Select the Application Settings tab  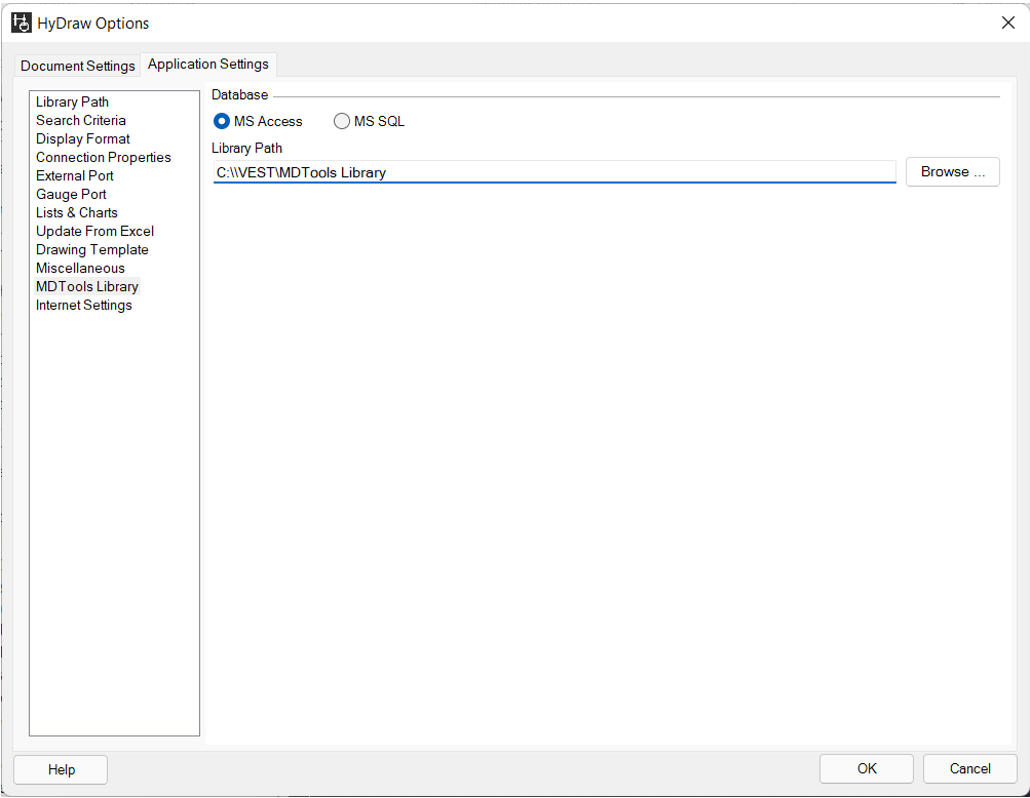click(x=208, y=64)
